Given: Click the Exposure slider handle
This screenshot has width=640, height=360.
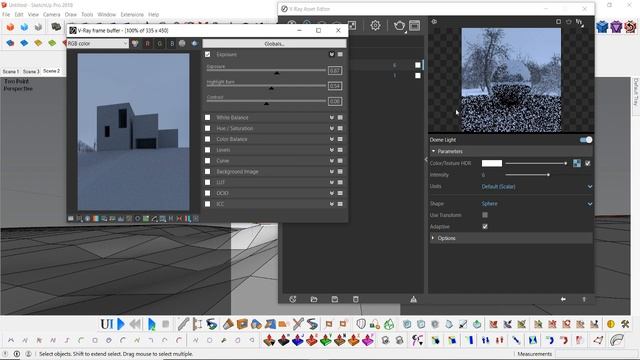Looking at the screenshot, I should [x=277, y=73].
